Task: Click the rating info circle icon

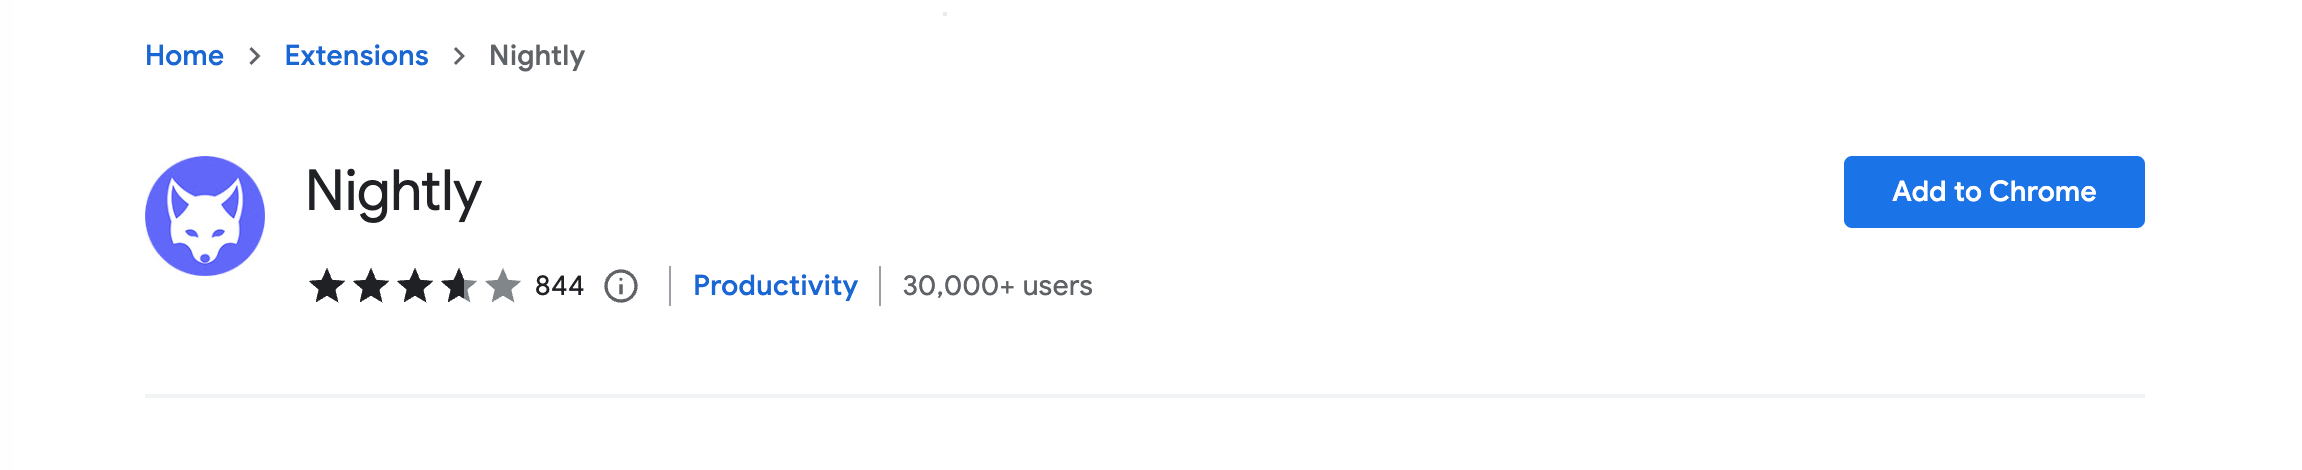Action: 621,286
